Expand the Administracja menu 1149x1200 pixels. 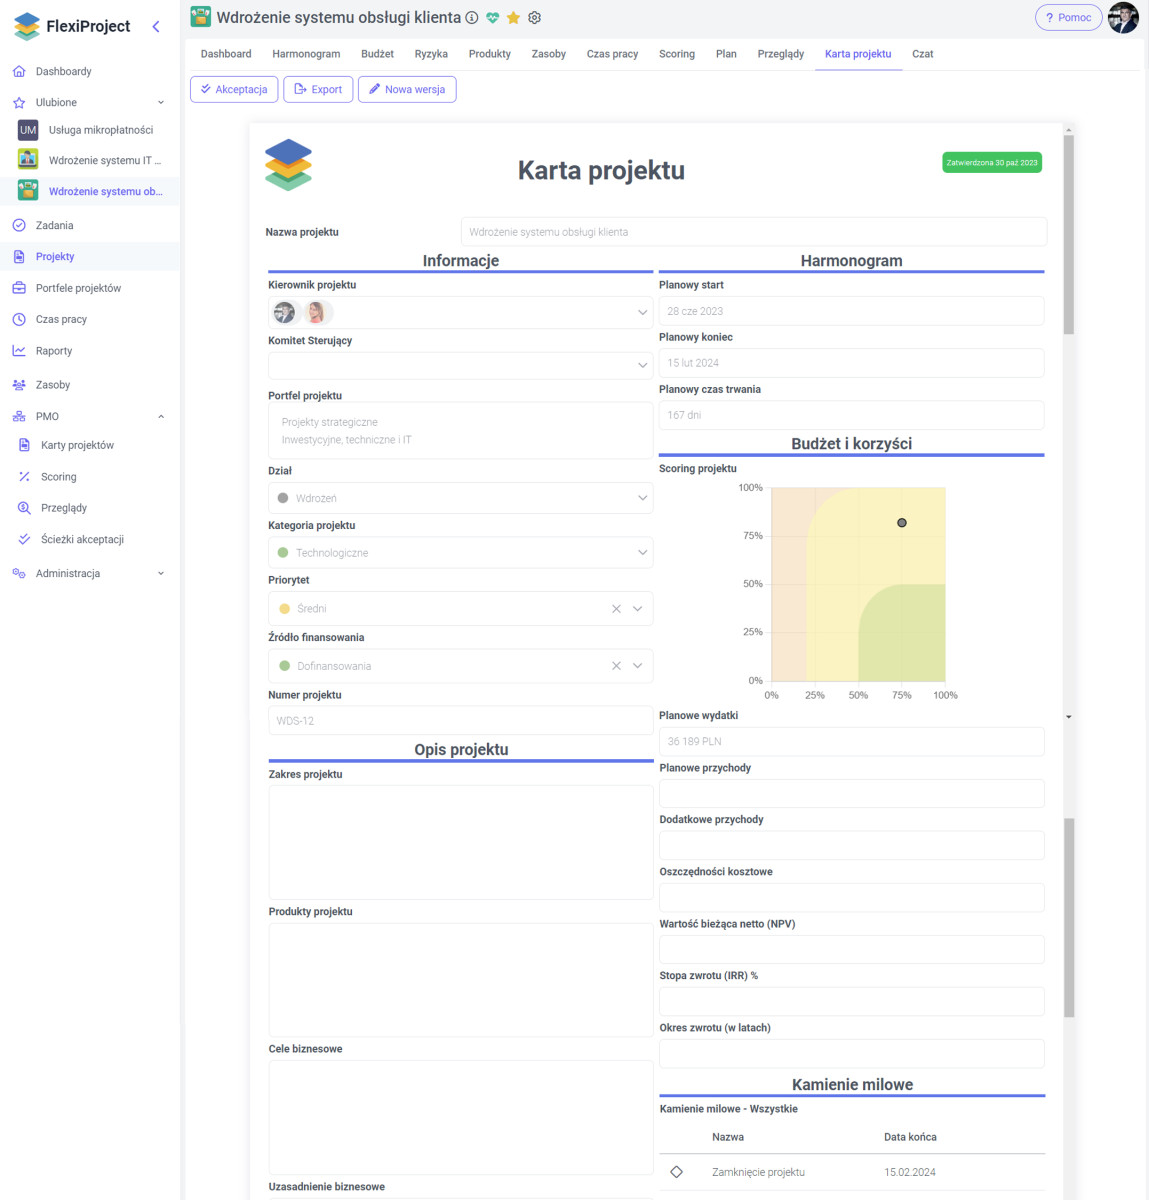point(161,574)
